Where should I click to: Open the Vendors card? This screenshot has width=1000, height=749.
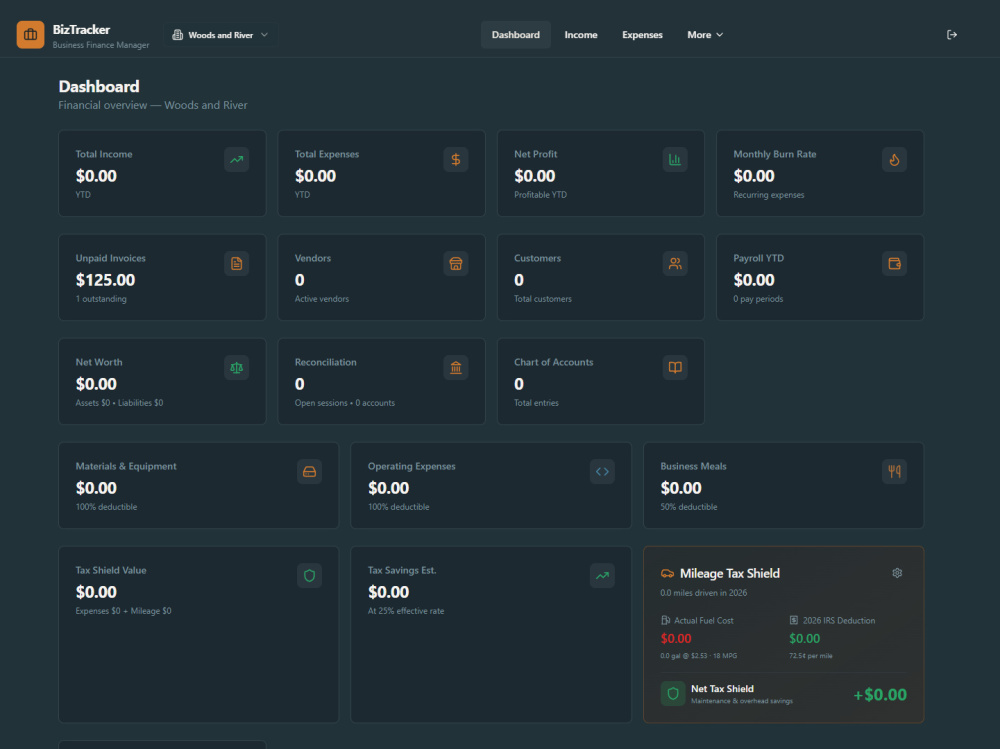coord(381,278)
